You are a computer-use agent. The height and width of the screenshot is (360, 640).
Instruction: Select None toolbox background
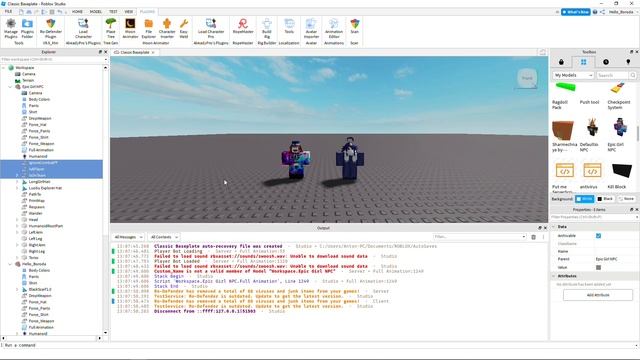[x=626, y=199]
